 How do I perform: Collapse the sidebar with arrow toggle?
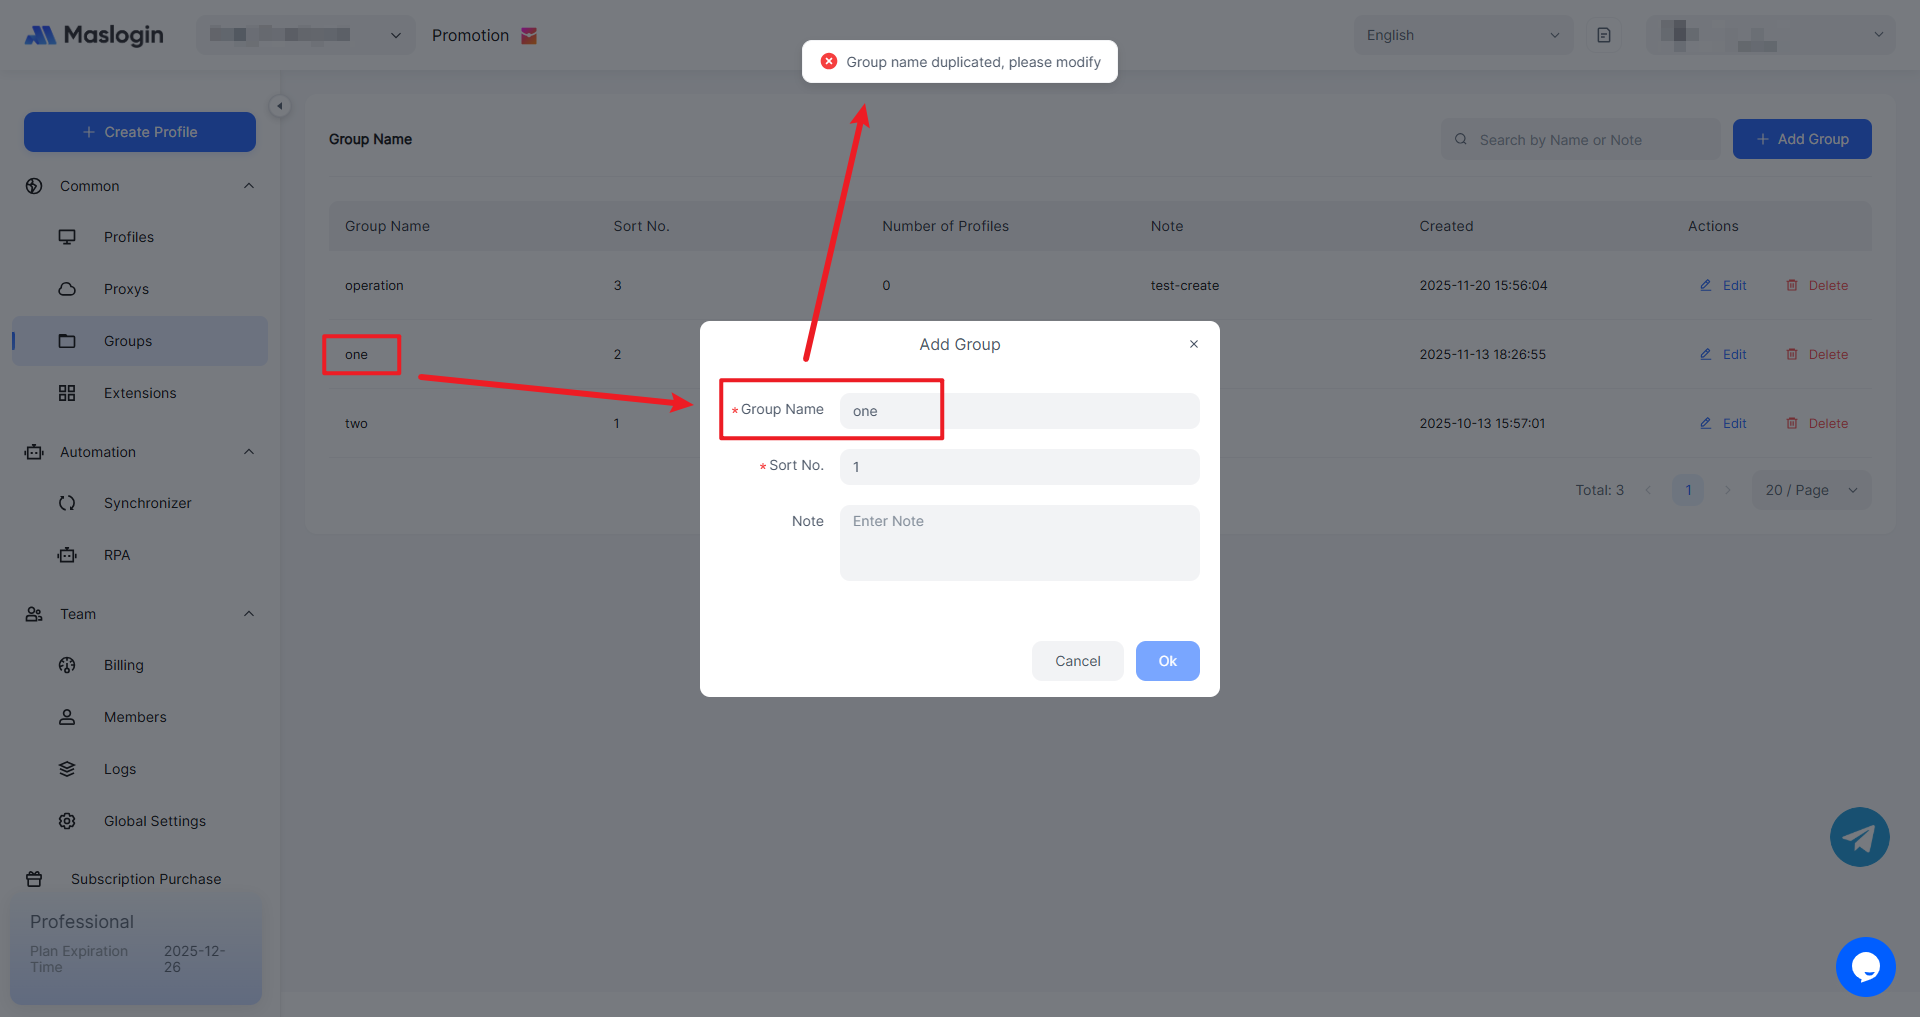point(280,106)
